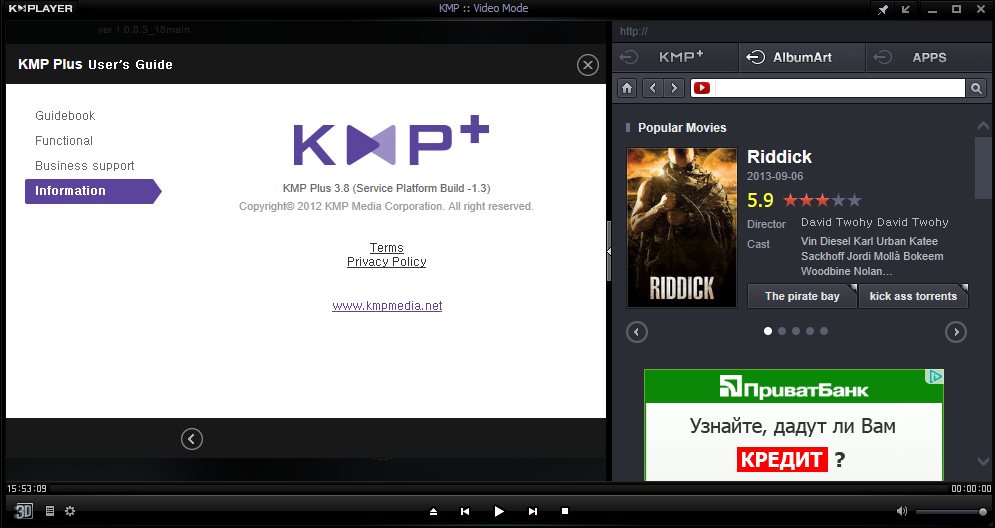Open the Riddick movie poster
995x528 pixels.
click(x=682, y=228)
